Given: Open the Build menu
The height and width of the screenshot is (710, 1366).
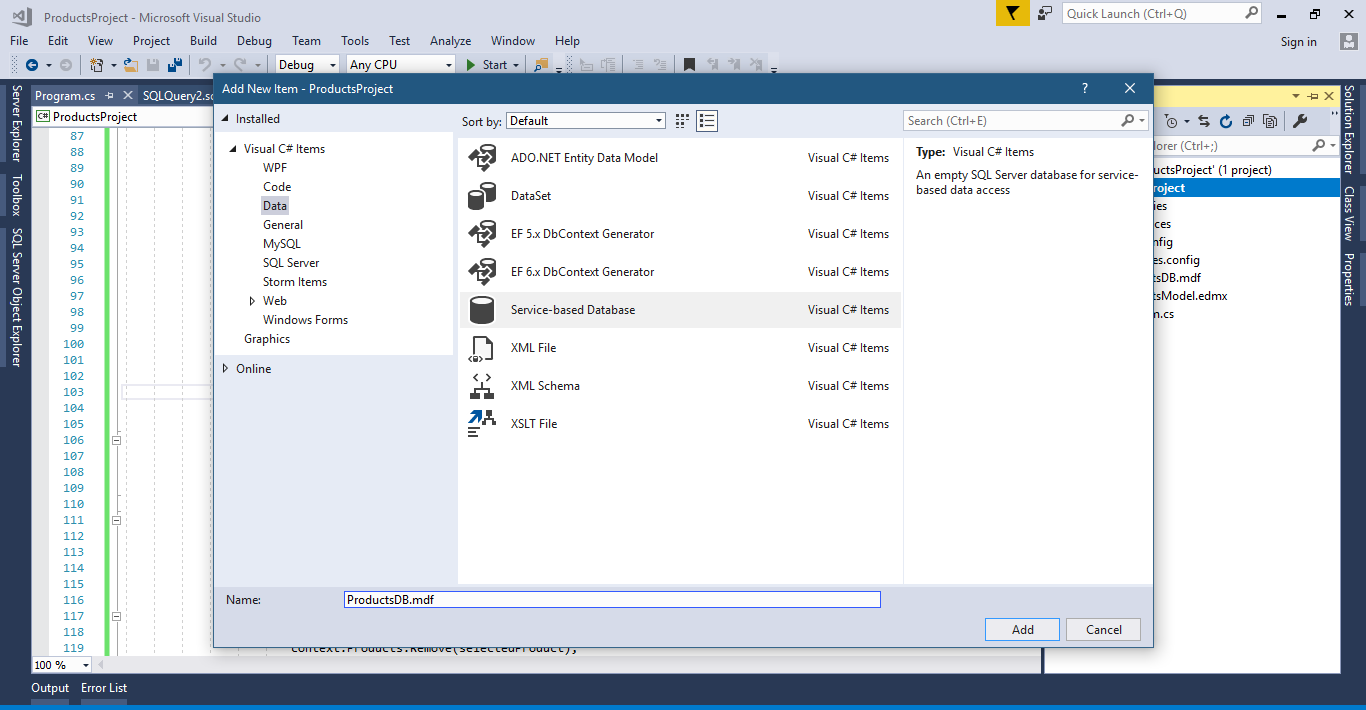Looking at the screenshot, I should pyautogui.click(x=203, y=41).
